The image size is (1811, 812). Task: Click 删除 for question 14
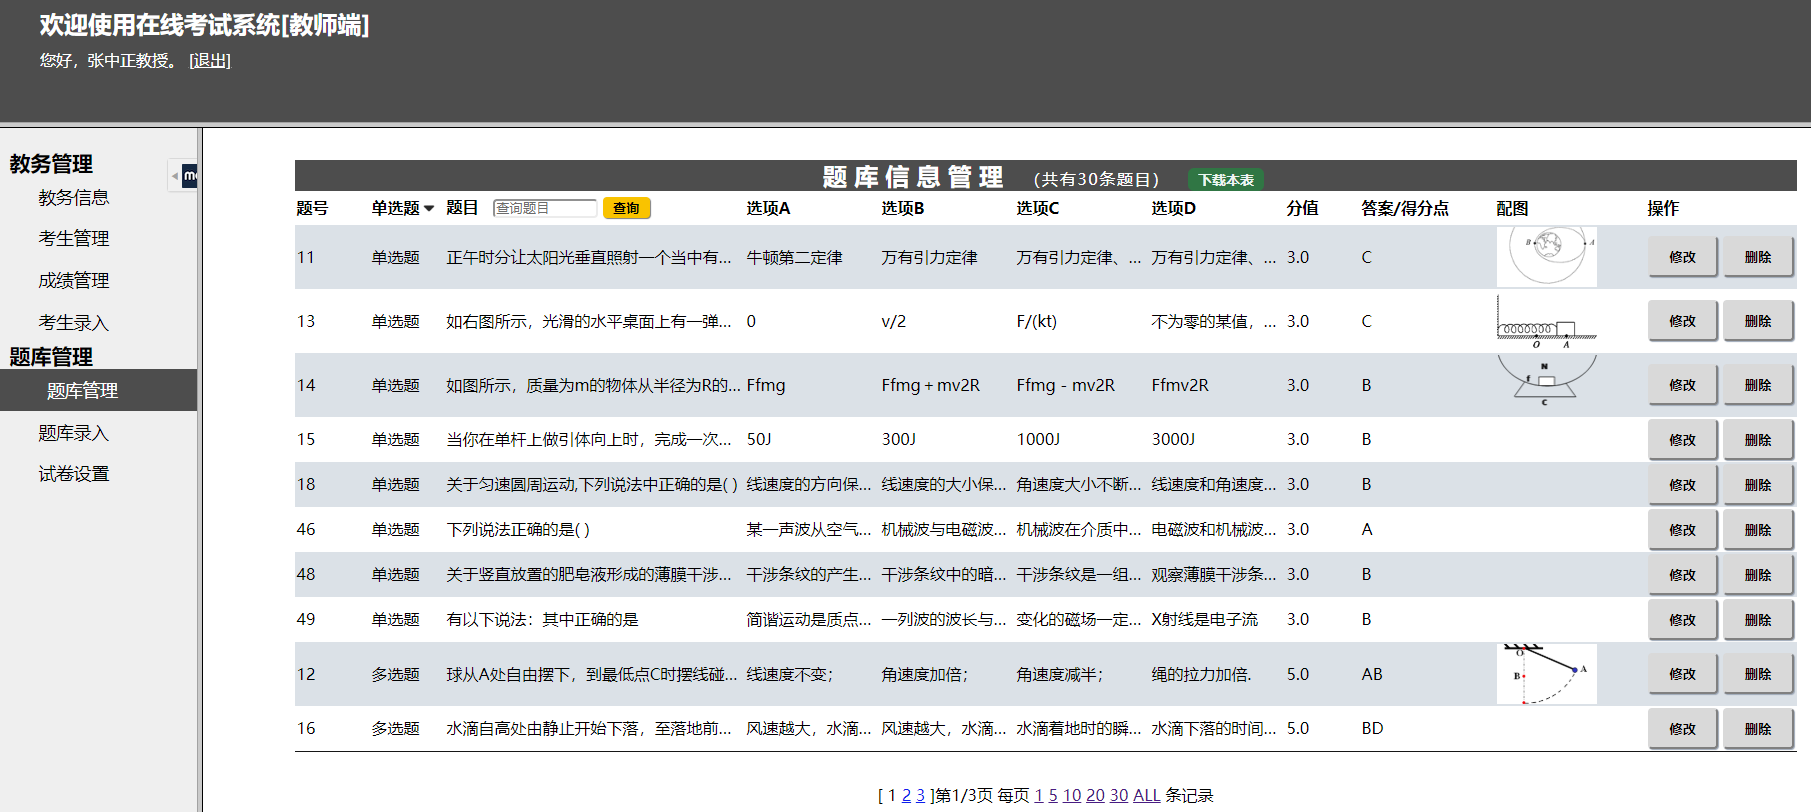[x=1757, y=385]
